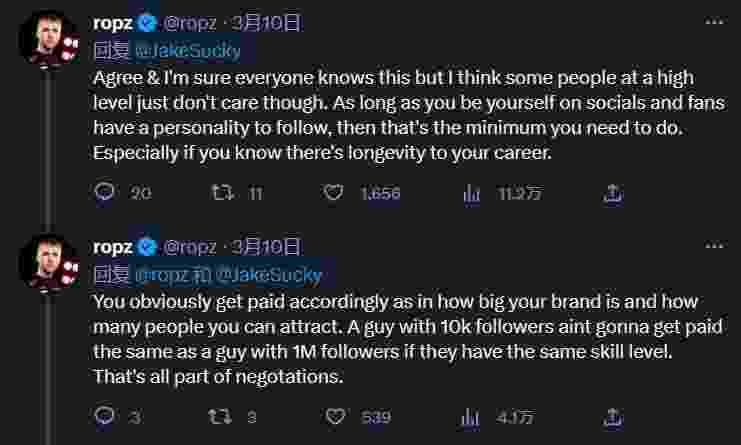
Task: Like the second tweet with 539 likes
Action: point(337,416)
